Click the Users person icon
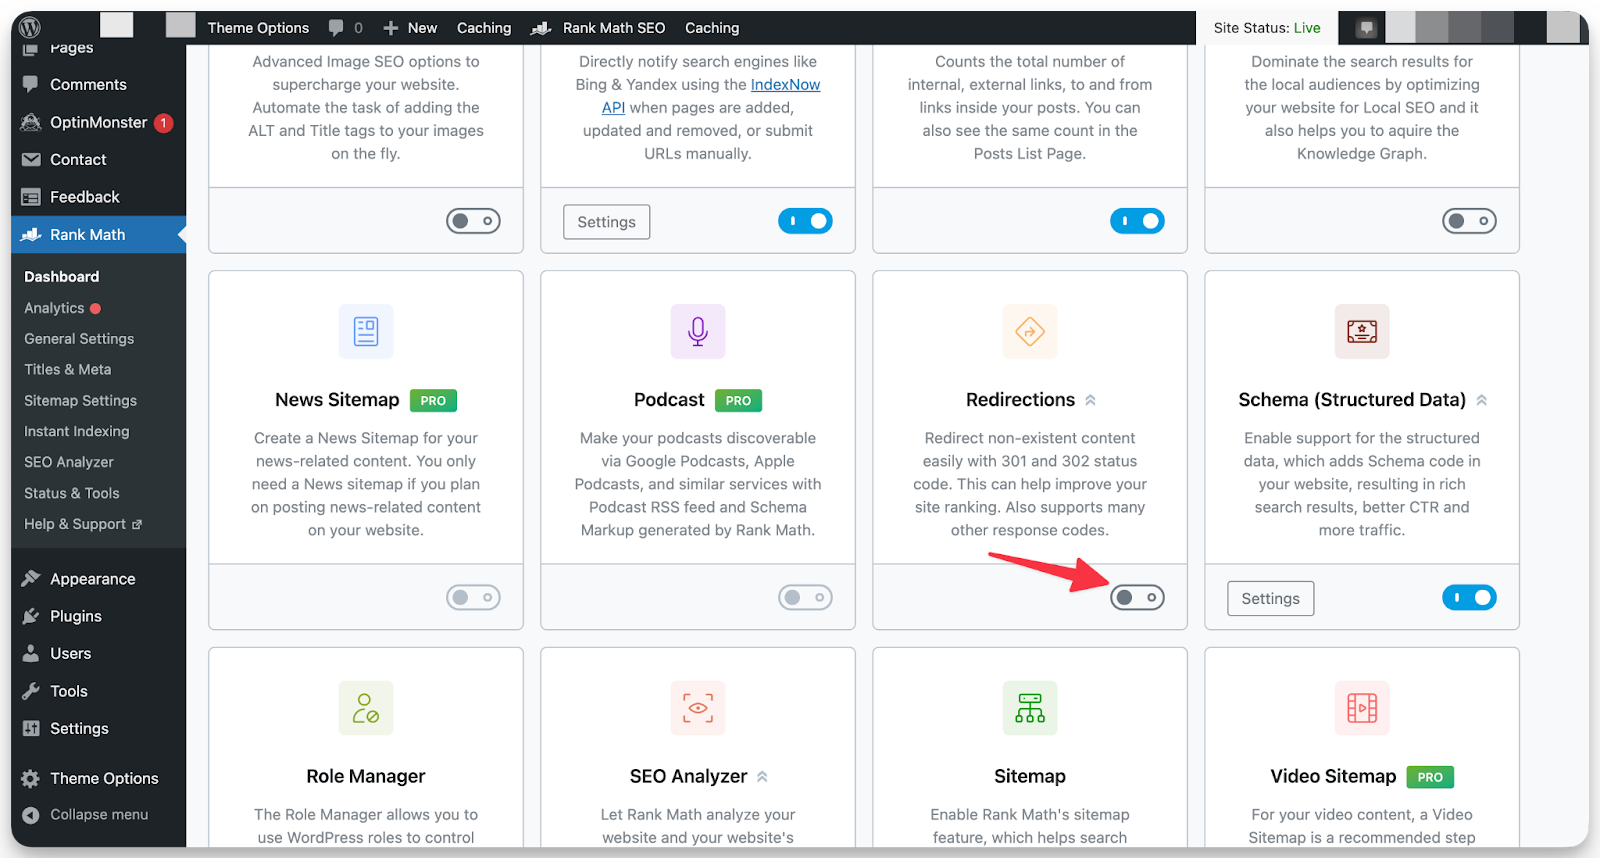This screenshot has width=1600, height=858. tap(31, 653)
